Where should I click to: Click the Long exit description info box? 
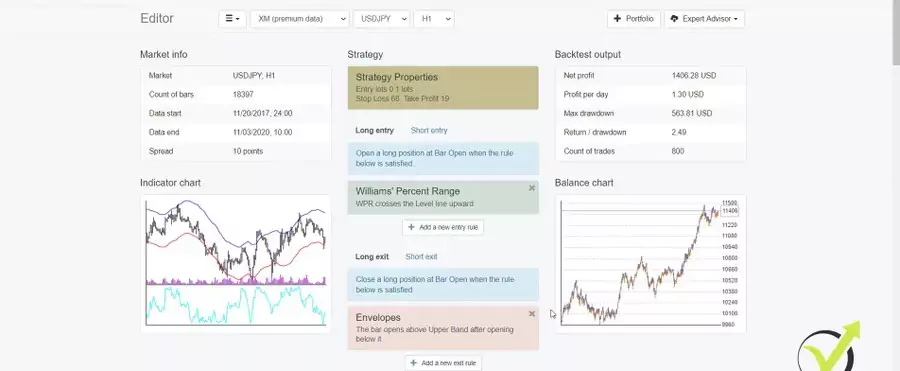tap(443, 285)
